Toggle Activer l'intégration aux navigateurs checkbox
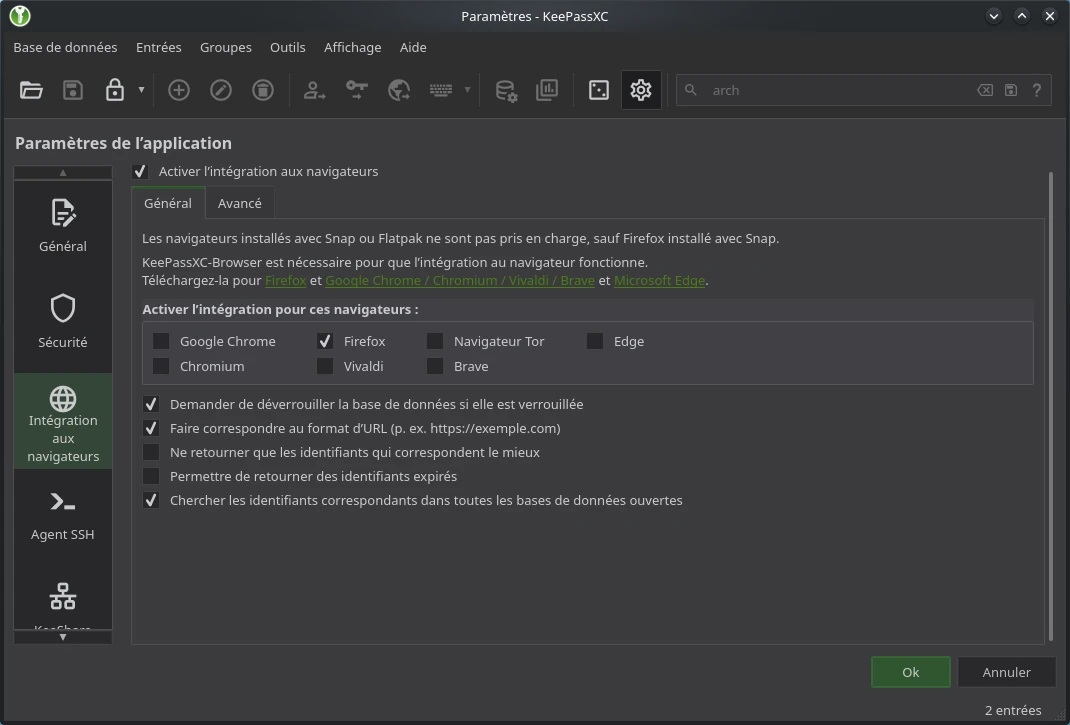This screenshot has height=725, width=1070. [140, 171]
